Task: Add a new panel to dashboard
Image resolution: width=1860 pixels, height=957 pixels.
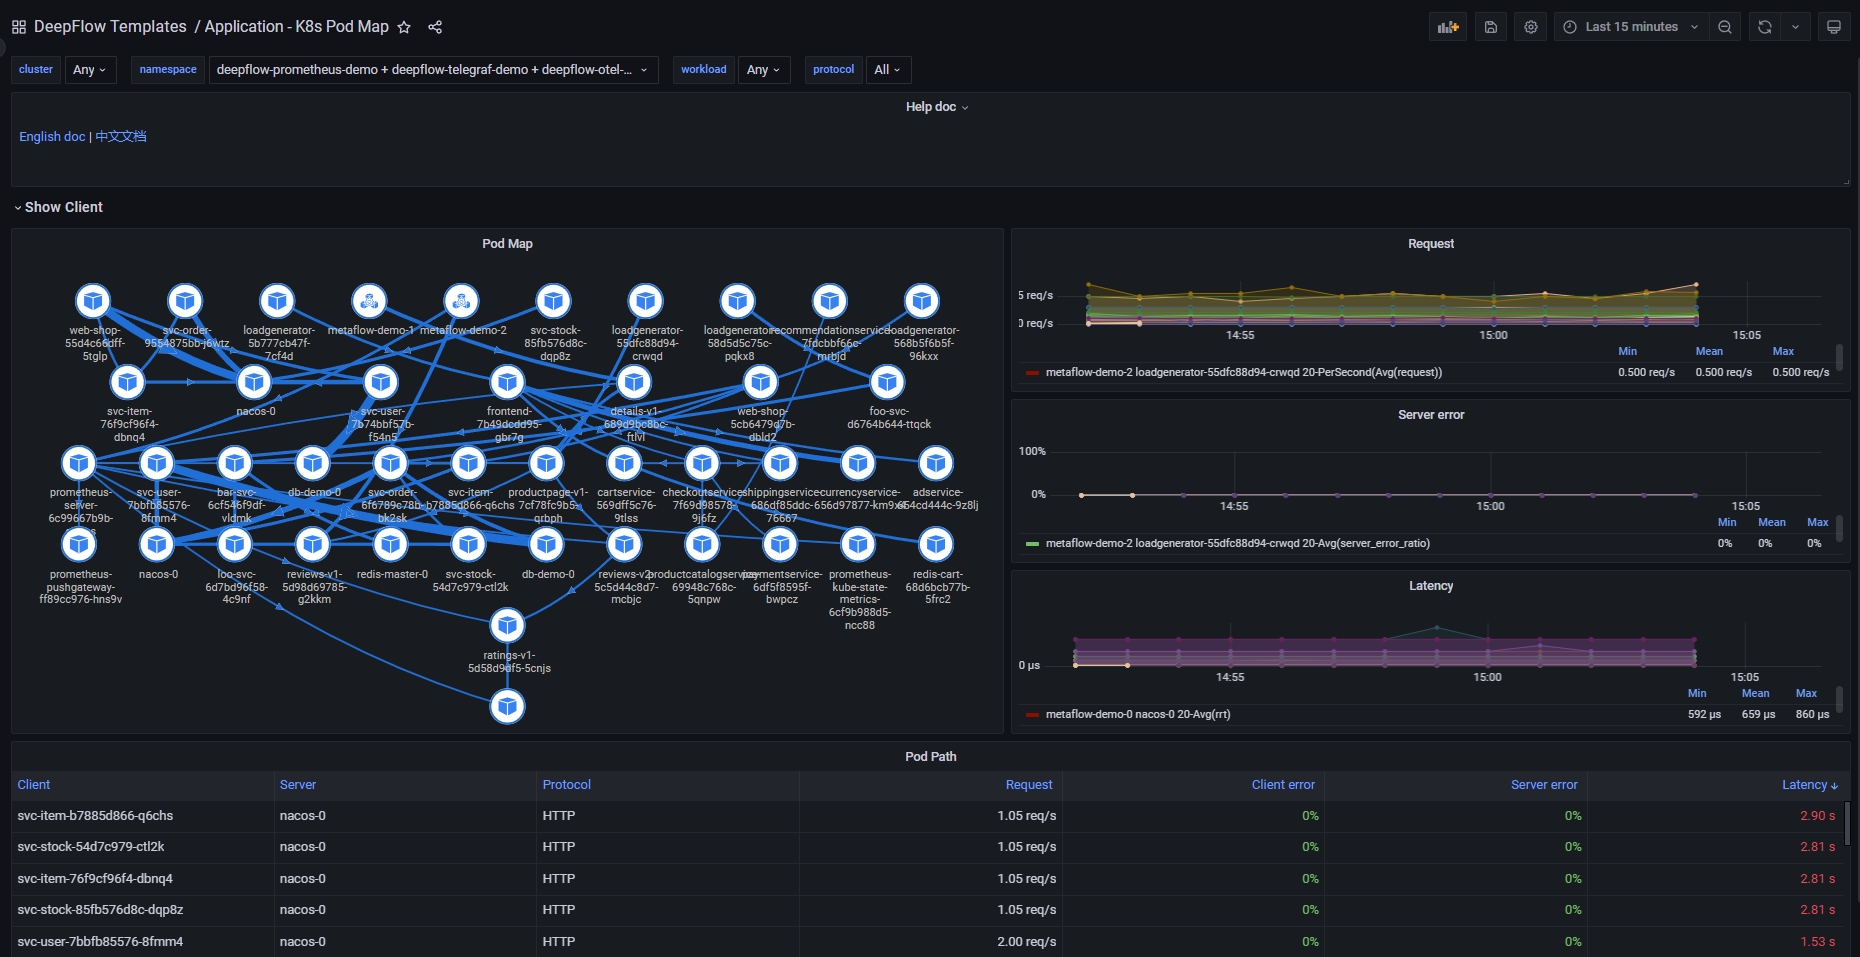Action: [1448, 27]
